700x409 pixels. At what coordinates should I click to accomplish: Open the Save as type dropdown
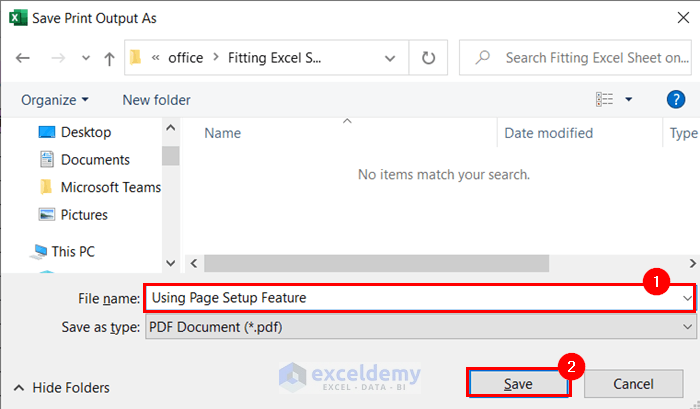[420, 327]
